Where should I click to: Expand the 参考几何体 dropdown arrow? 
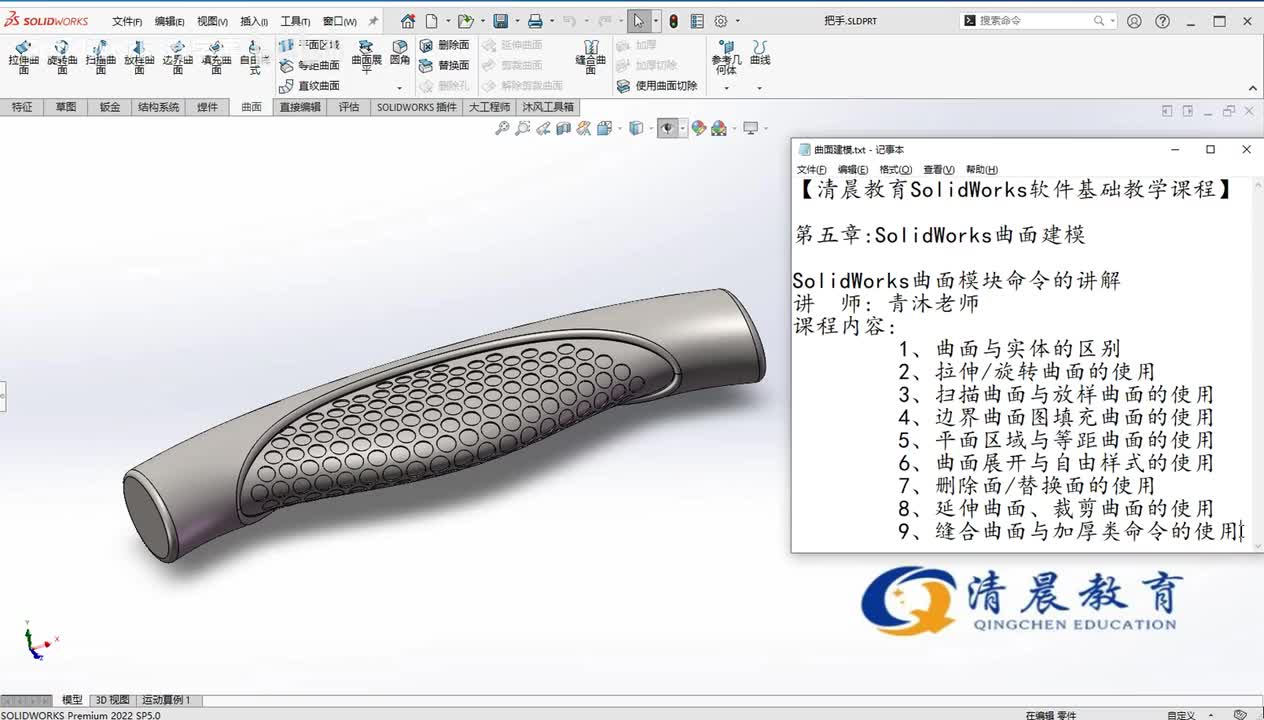(x=727, y=88)
